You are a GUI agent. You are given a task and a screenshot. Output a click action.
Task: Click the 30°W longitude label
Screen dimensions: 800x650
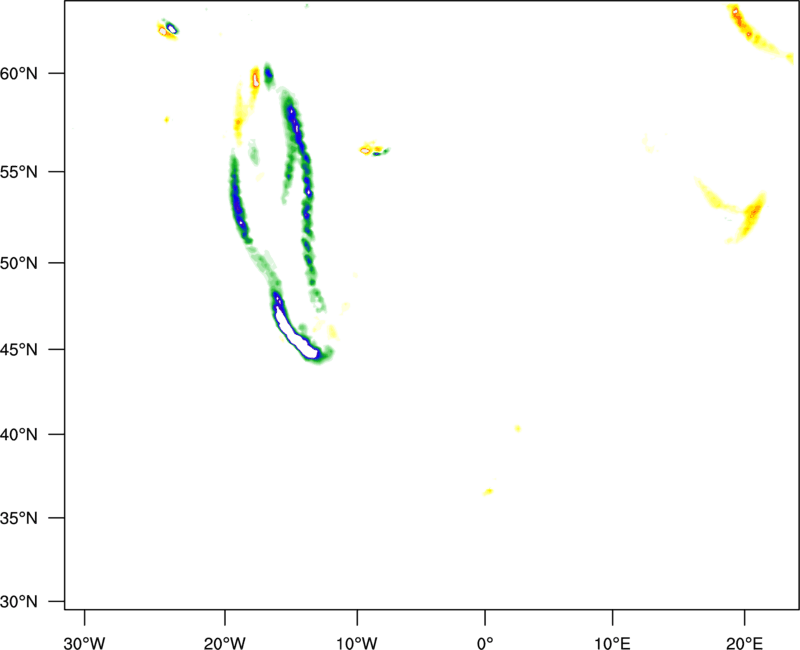(x=84, y=643)
